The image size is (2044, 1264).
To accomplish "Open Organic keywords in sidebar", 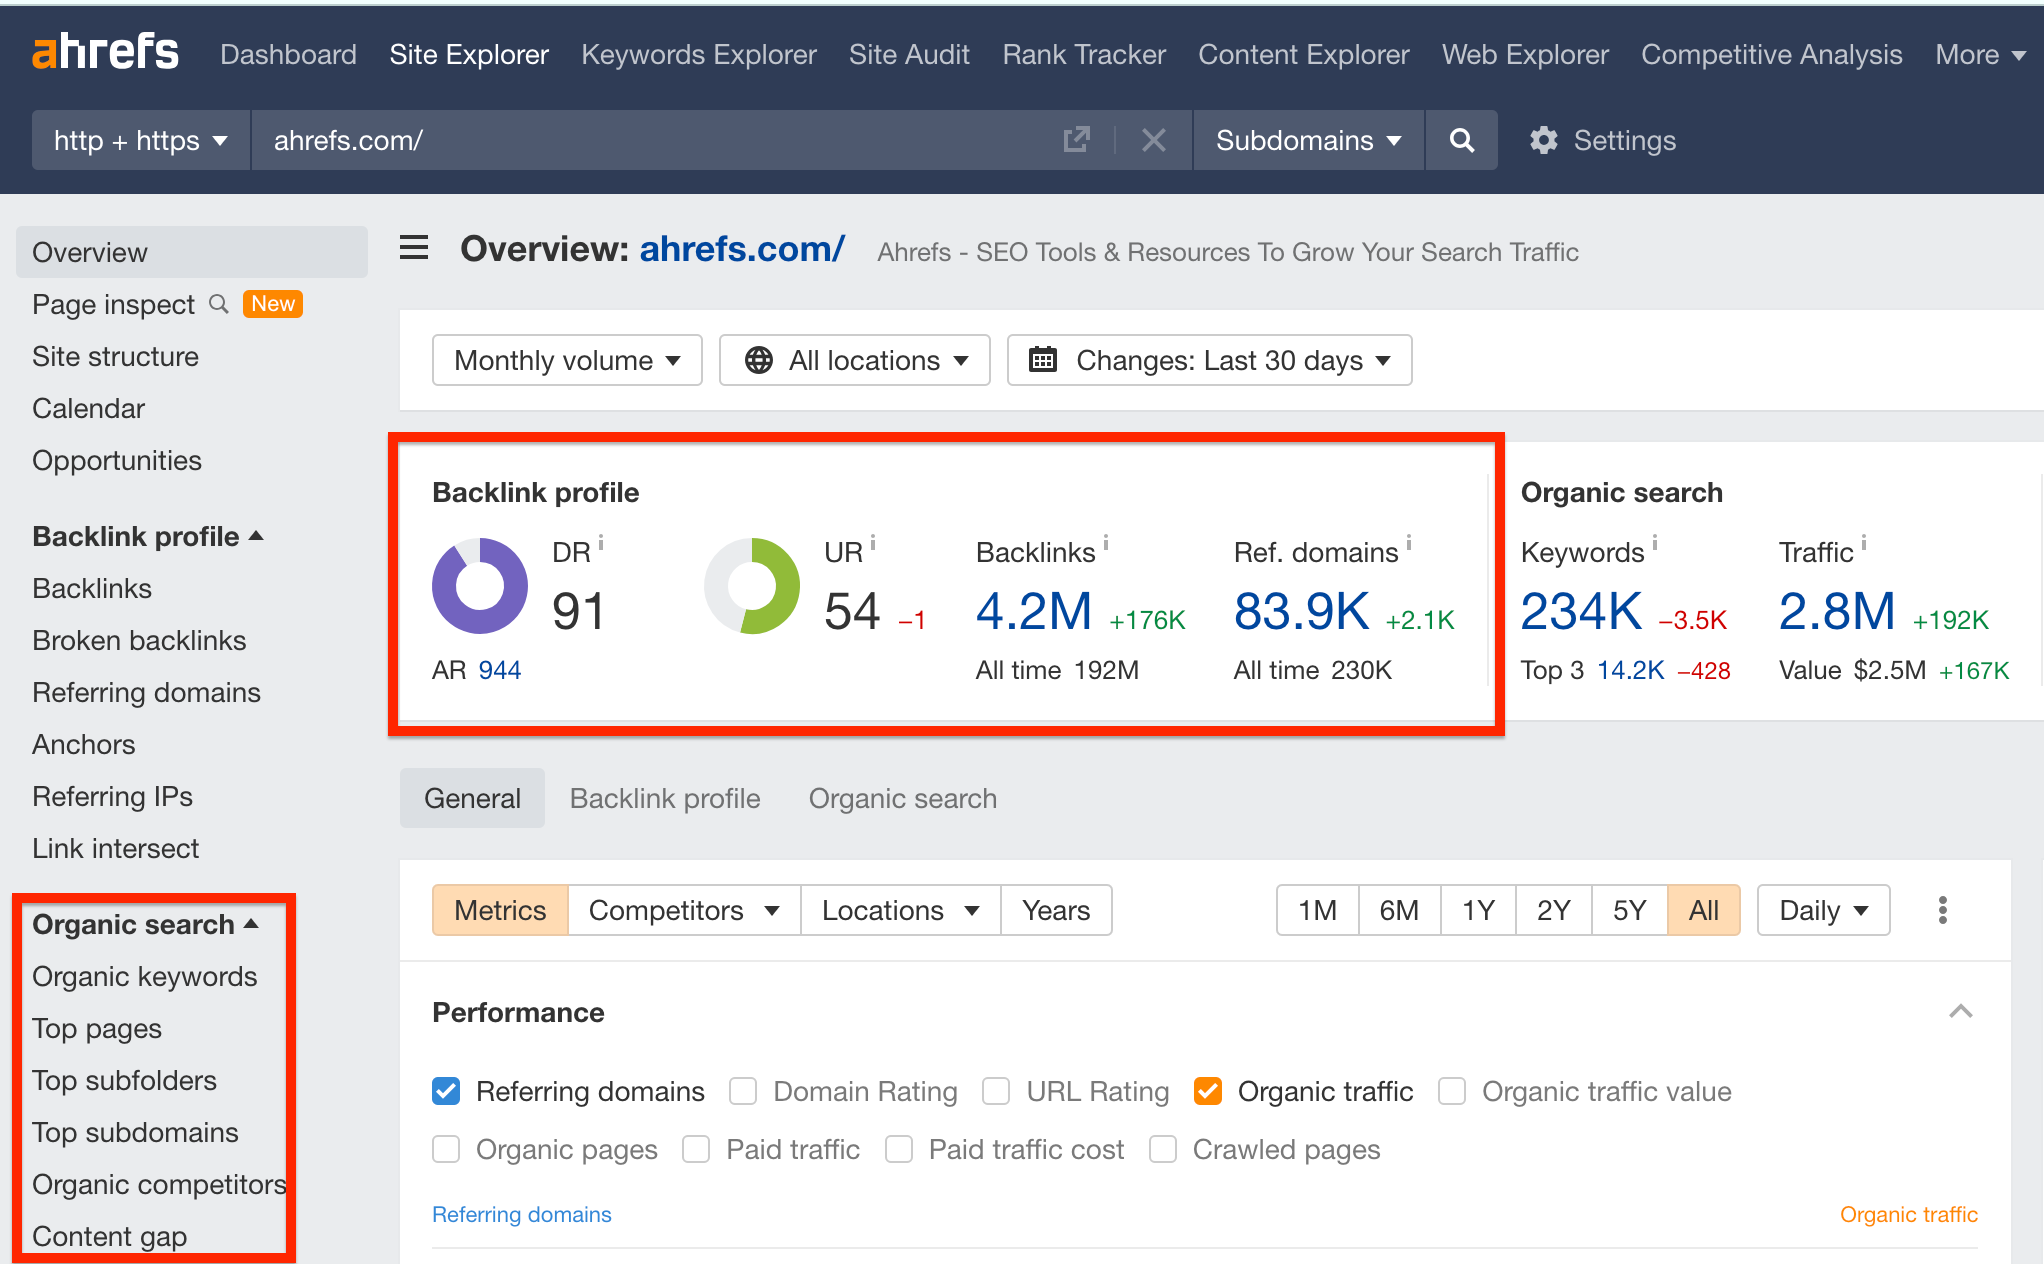I will point(145,976).
